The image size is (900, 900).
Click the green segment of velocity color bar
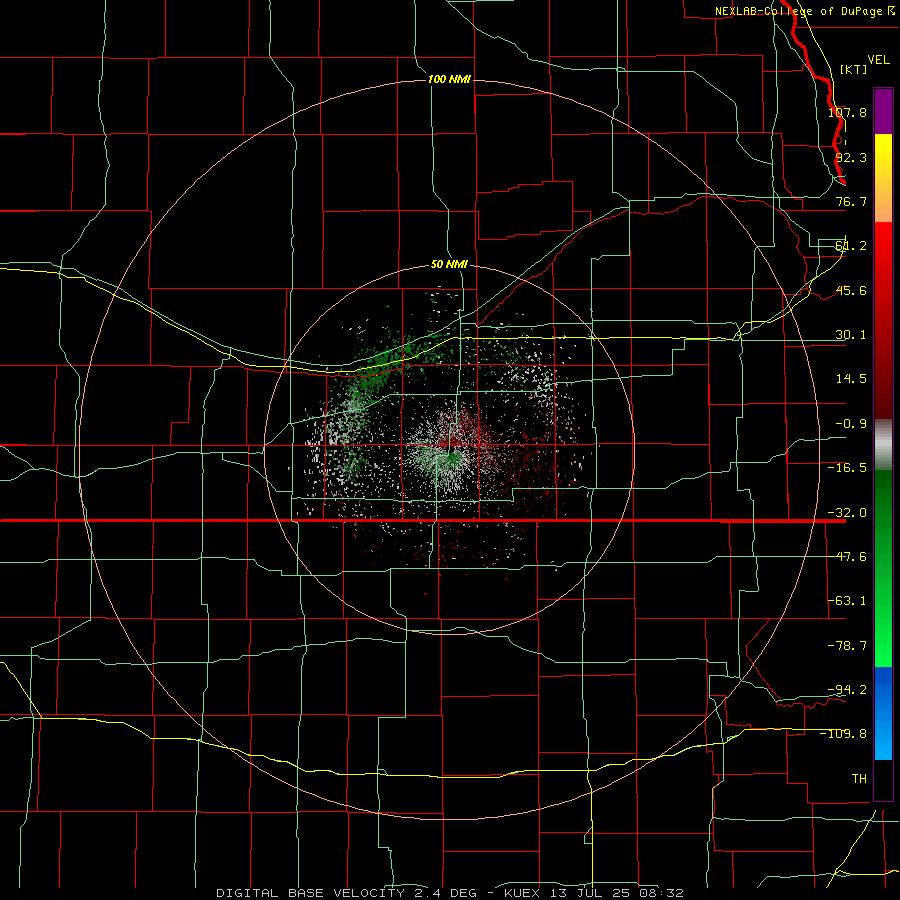click(883, 568)
